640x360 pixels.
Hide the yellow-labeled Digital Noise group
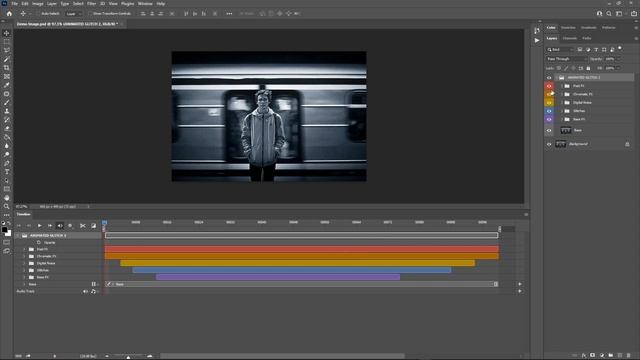click(549, 103)
